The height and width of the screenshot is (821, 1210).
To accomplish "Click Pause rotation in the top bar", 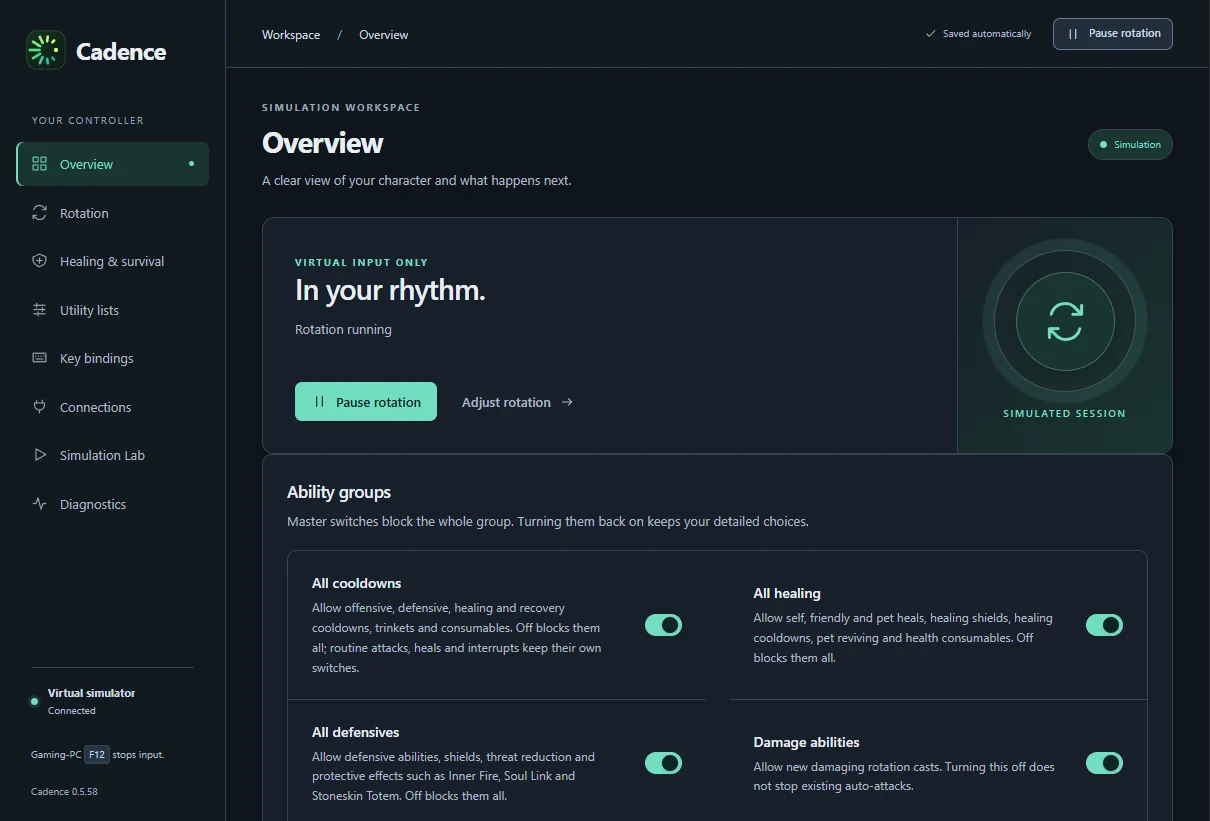I will point(1113,33).
